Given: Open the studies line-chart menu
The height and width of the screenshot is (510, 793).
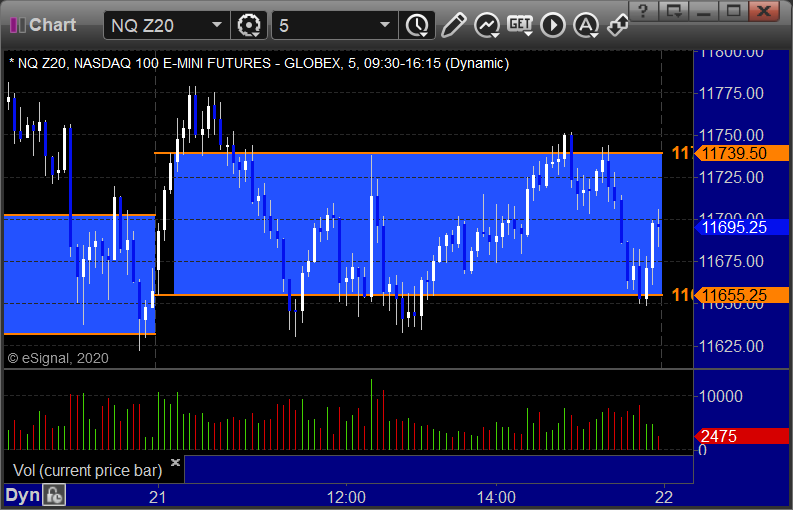Looking at the screenshot, I should click(x=487, y=25).
